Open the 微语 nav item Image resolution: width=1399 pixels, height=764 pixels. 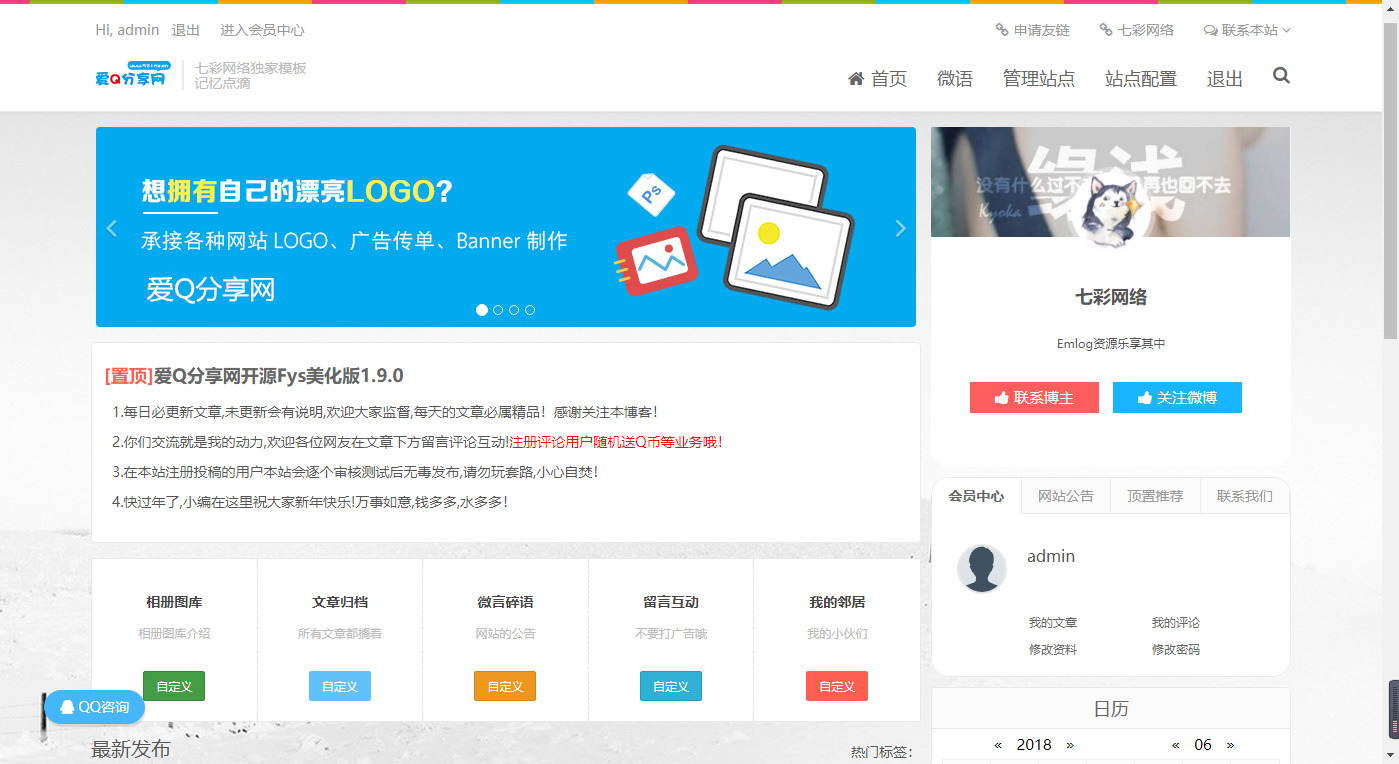956,78
